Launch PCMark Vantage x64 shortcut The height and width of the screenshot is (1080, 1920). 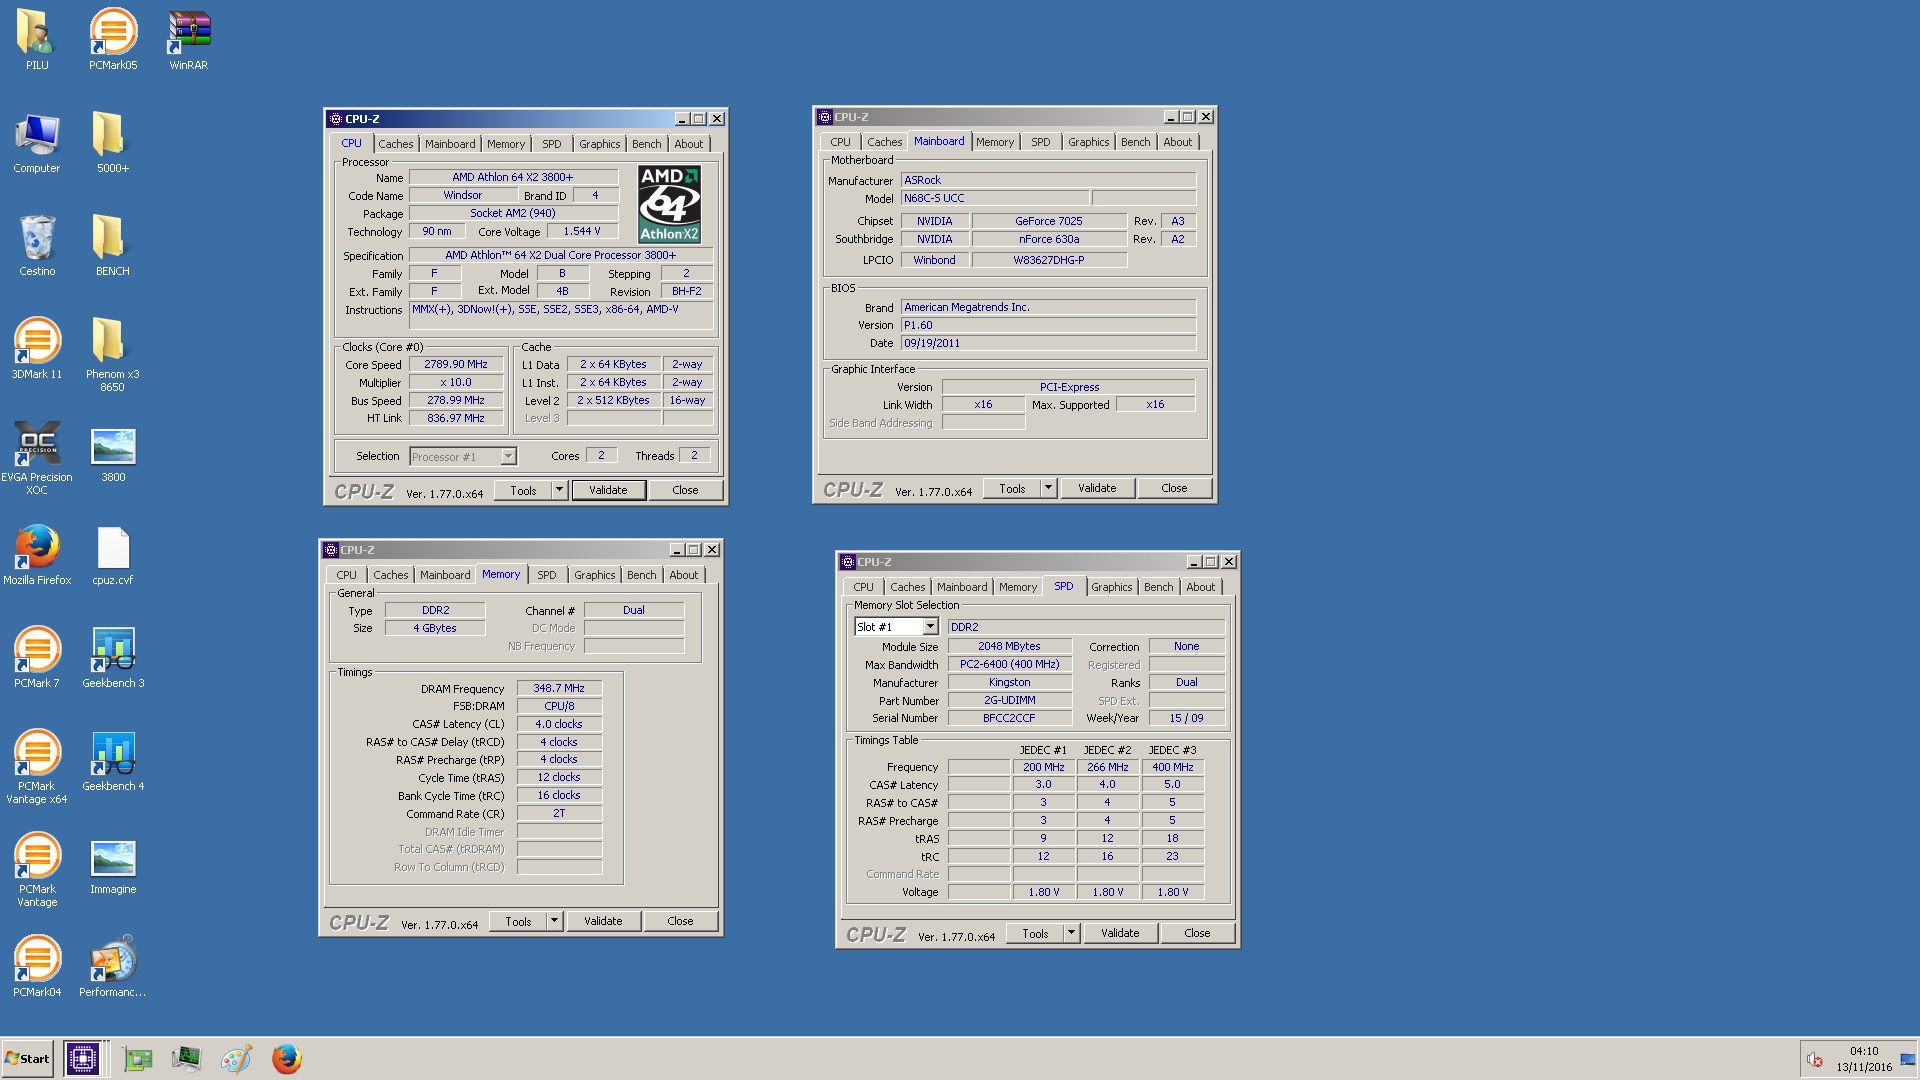point(37,767)
